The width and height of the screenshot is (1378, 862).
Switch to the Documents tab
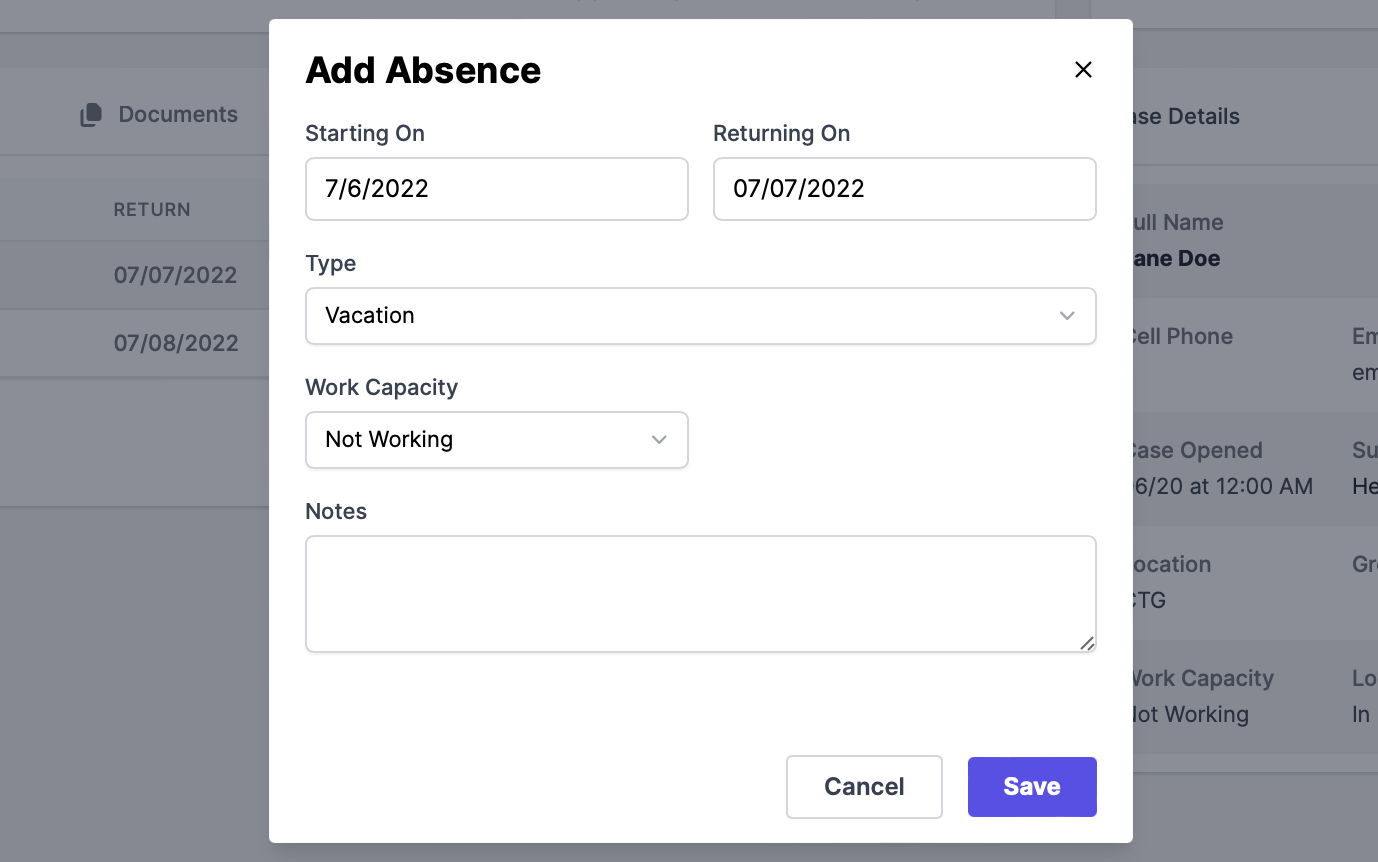[x=159, y=115]
